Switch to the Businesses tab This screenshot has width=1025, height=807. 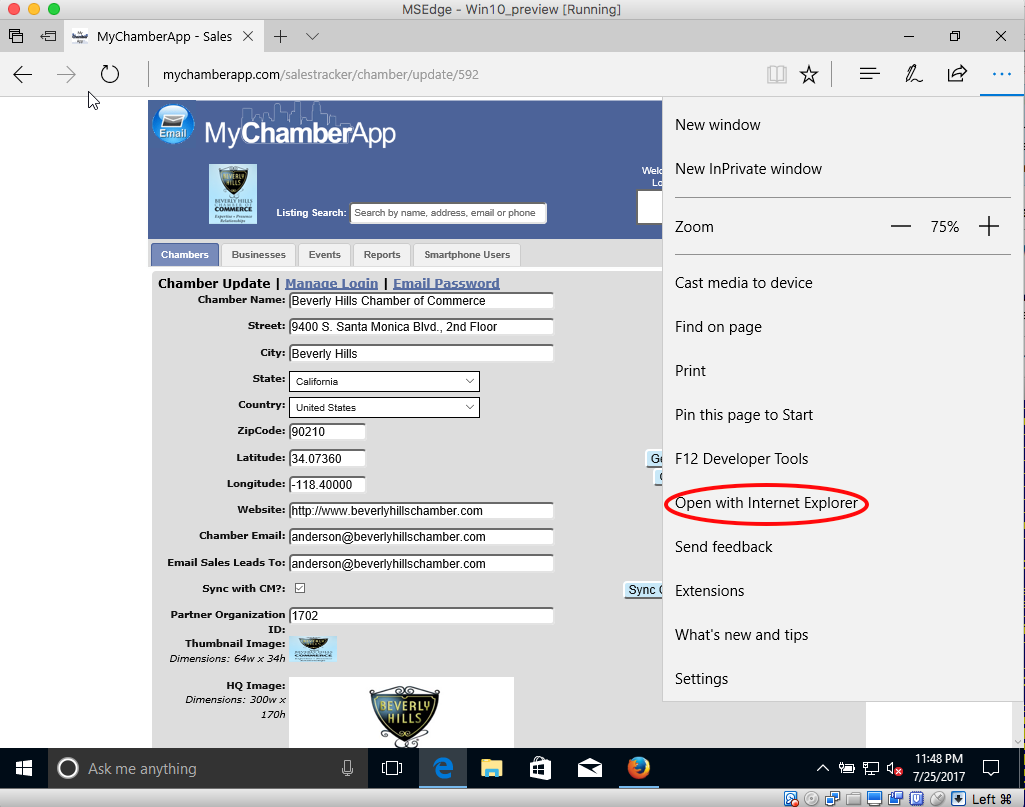pyautogui.click(x=259, y=255)
